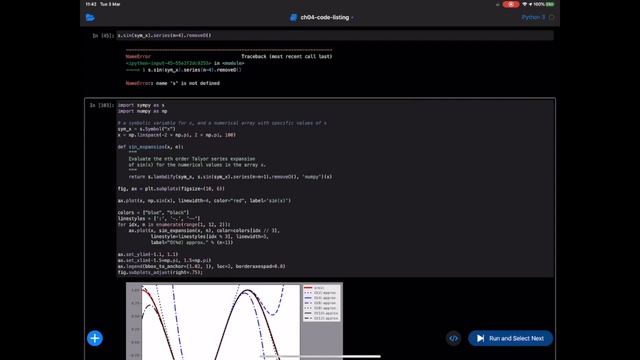Select the In [103] cell prompt label

point(102,105)
